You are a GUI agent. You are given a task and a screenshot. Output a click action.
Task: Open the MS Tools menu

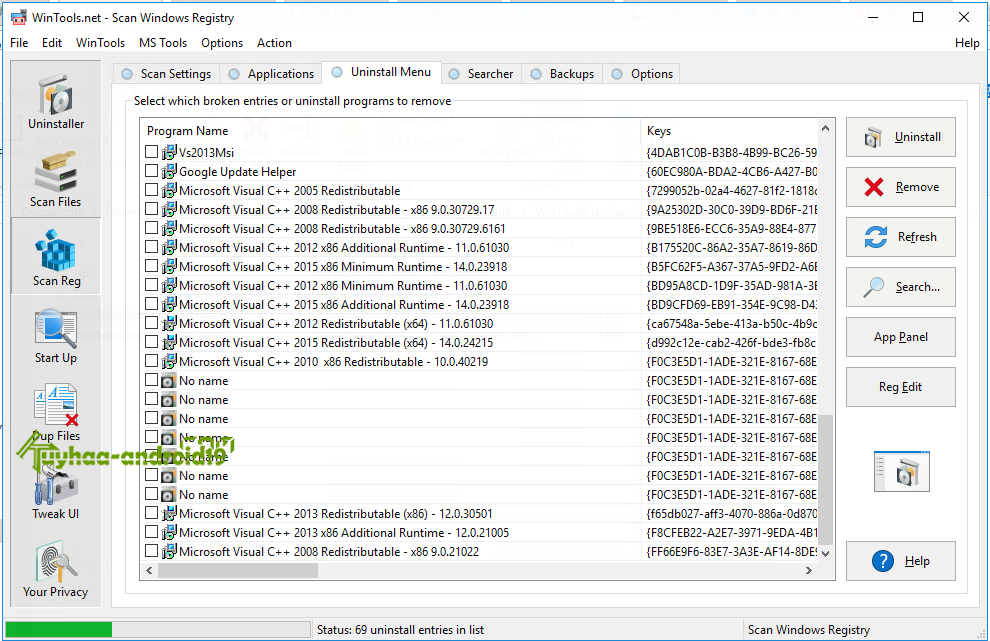tap(163, 43)
